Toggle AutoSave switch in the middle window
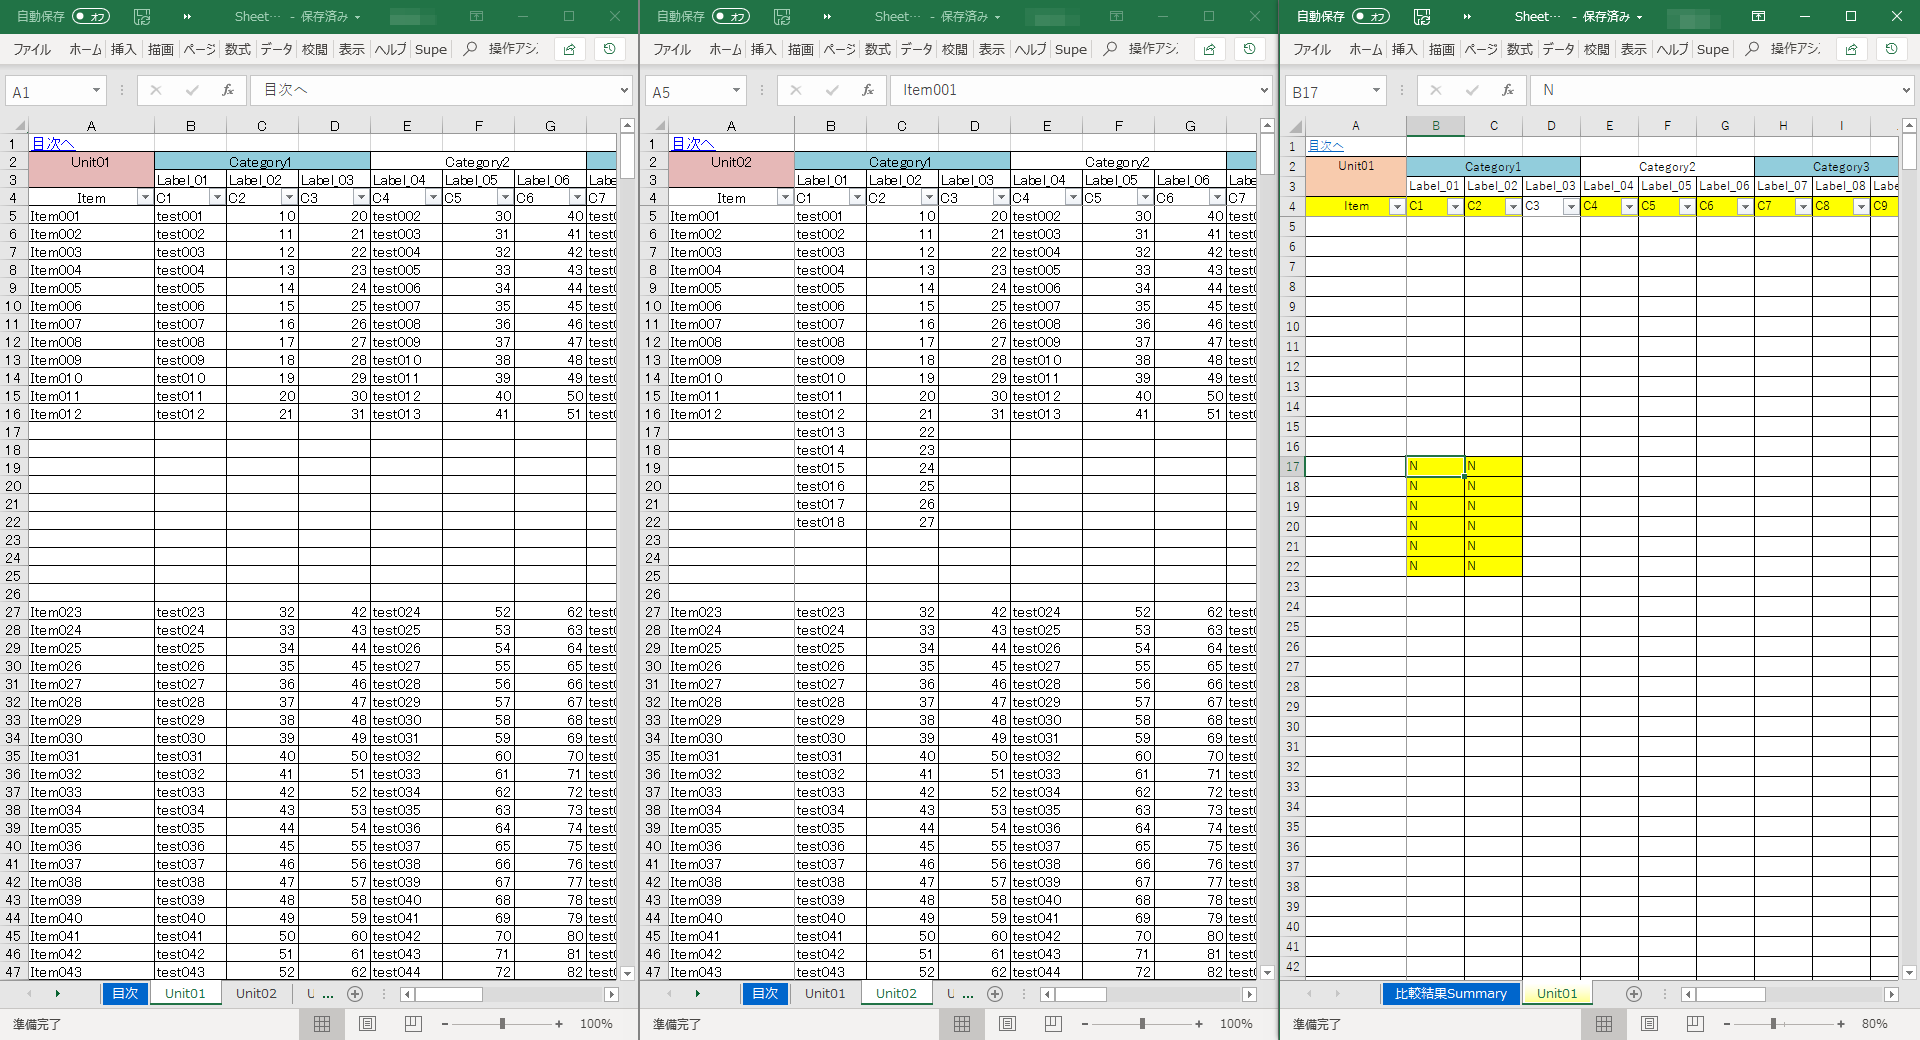Viewport: 1920px width, 1040px height. [731, 17]
